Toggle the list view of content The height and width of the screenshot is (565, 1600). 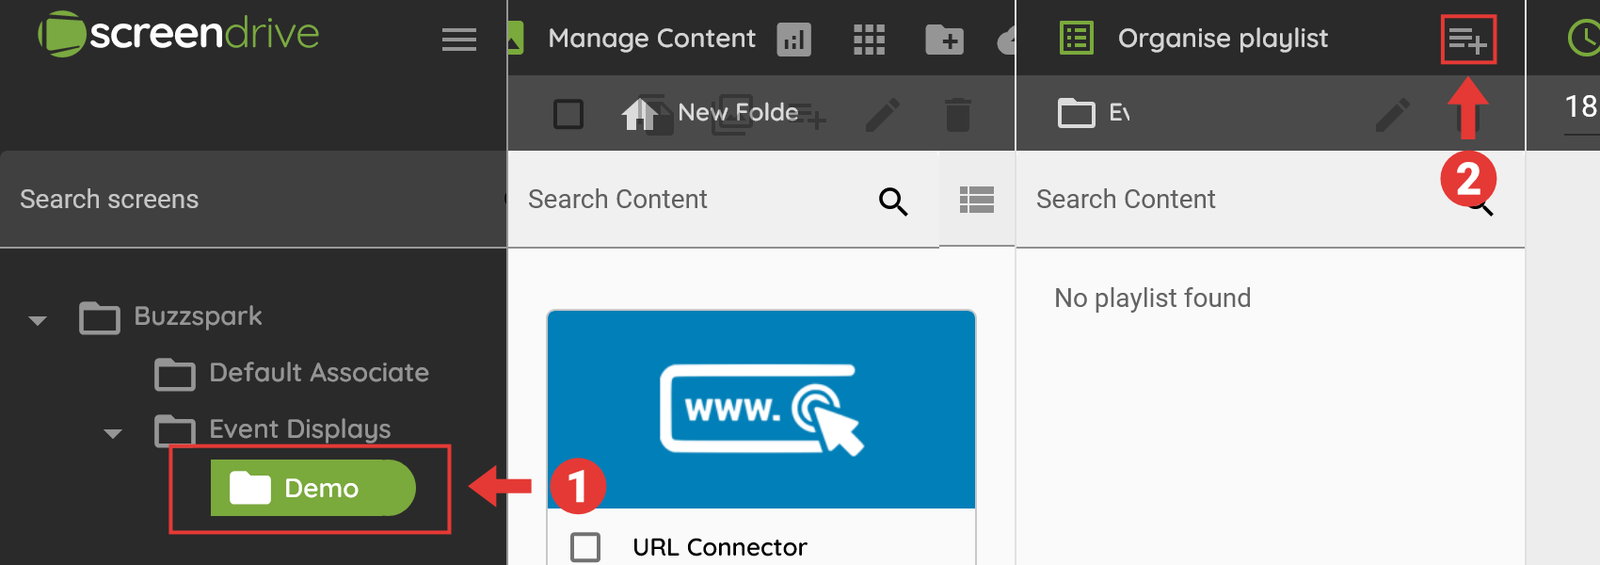click(977, 200)
